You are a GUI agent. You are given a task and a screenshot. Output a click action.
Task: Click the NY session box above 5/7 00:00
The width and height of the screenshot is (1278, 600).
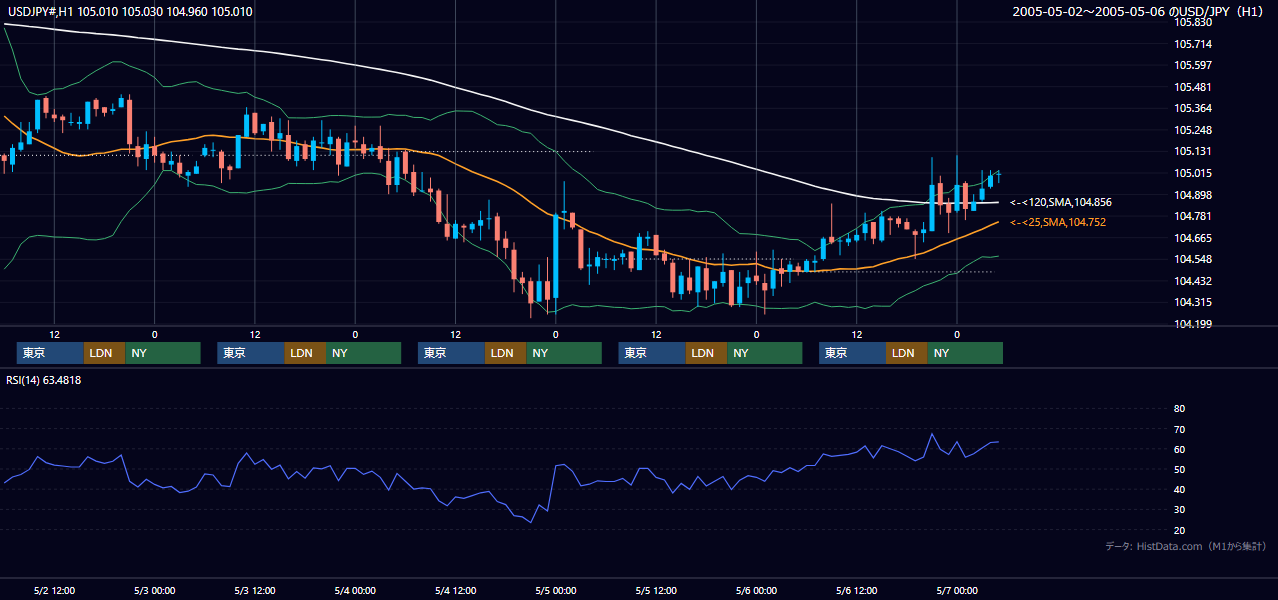(965, 353)
